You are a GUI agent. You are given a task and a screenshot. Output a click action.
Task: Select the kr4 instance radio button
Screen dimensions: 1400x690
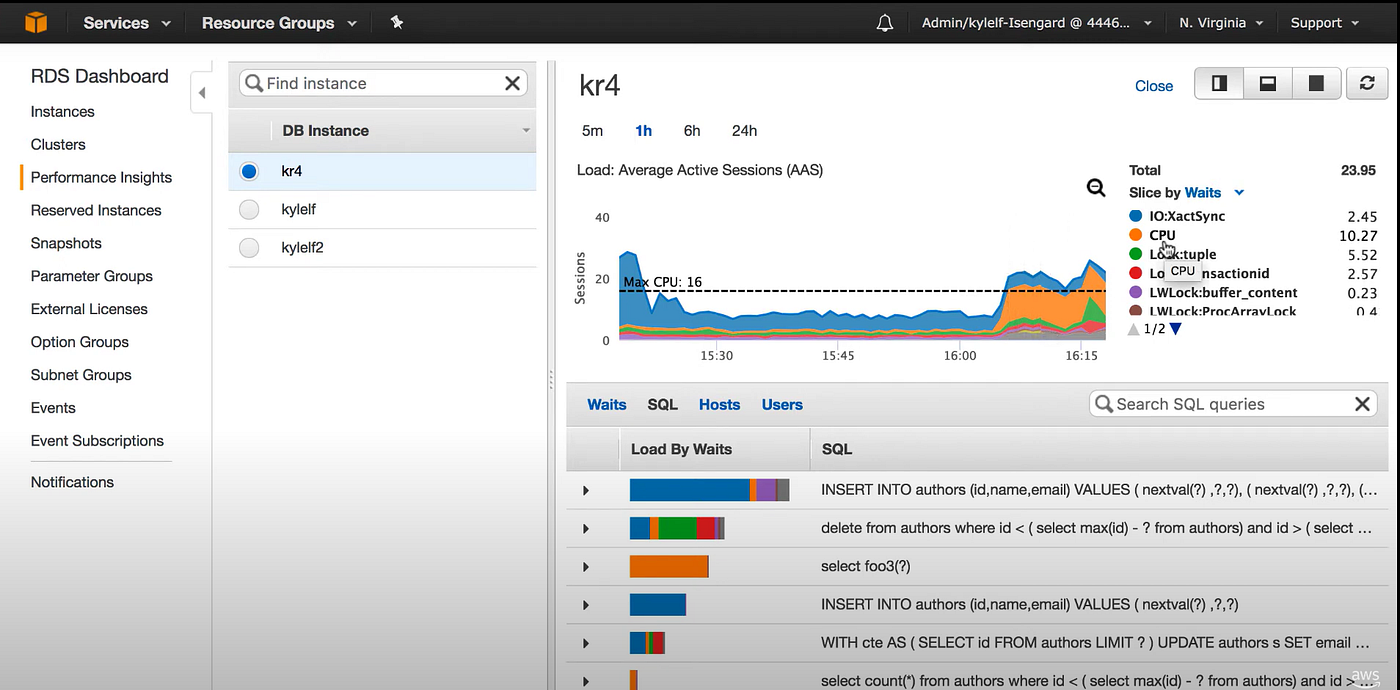(x=248, y=171)
